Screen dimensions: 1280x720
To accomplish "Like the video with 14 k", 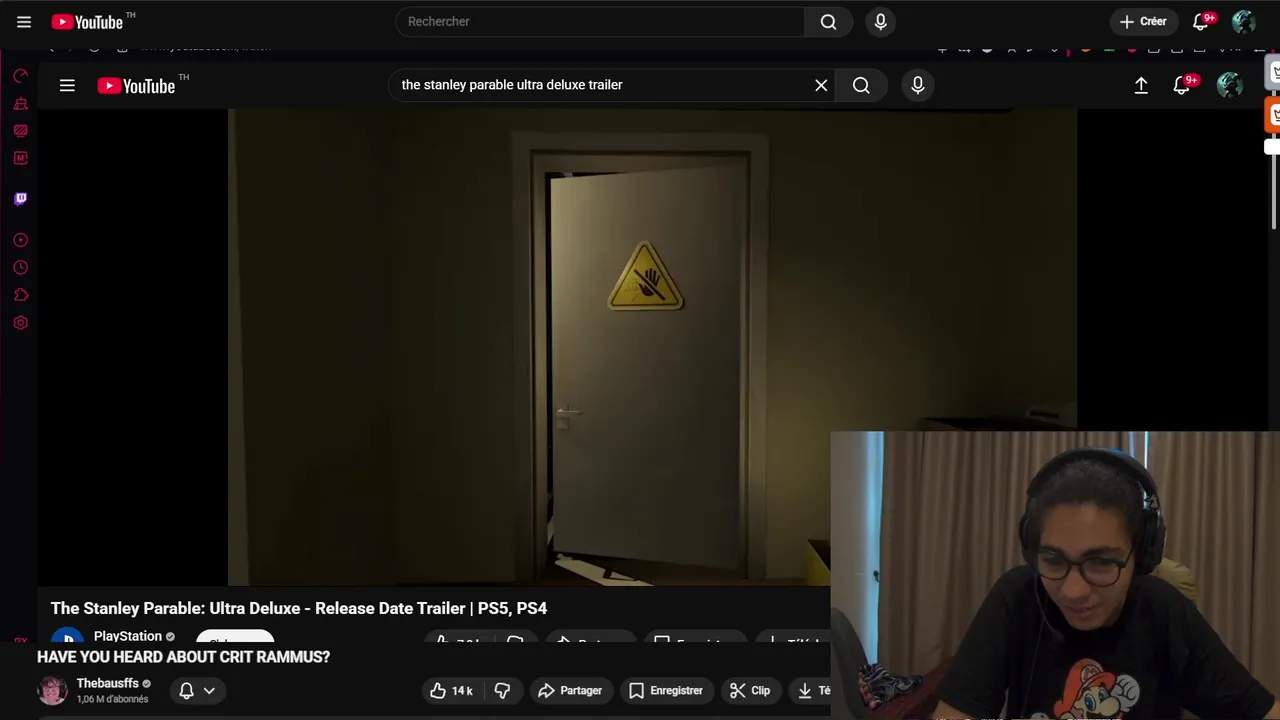I will point(452,690).
